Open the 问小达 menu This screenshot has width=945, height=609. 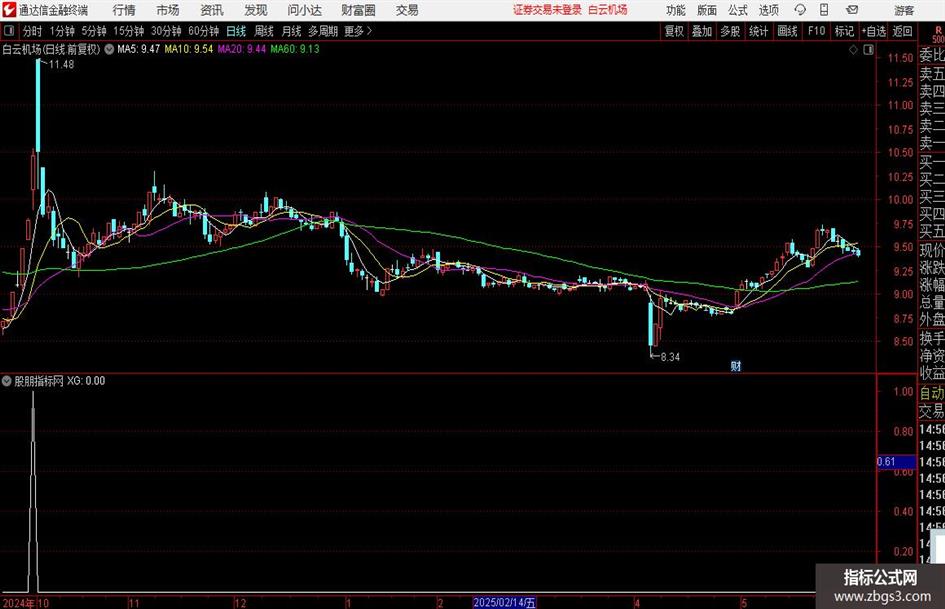coord(304,10)
